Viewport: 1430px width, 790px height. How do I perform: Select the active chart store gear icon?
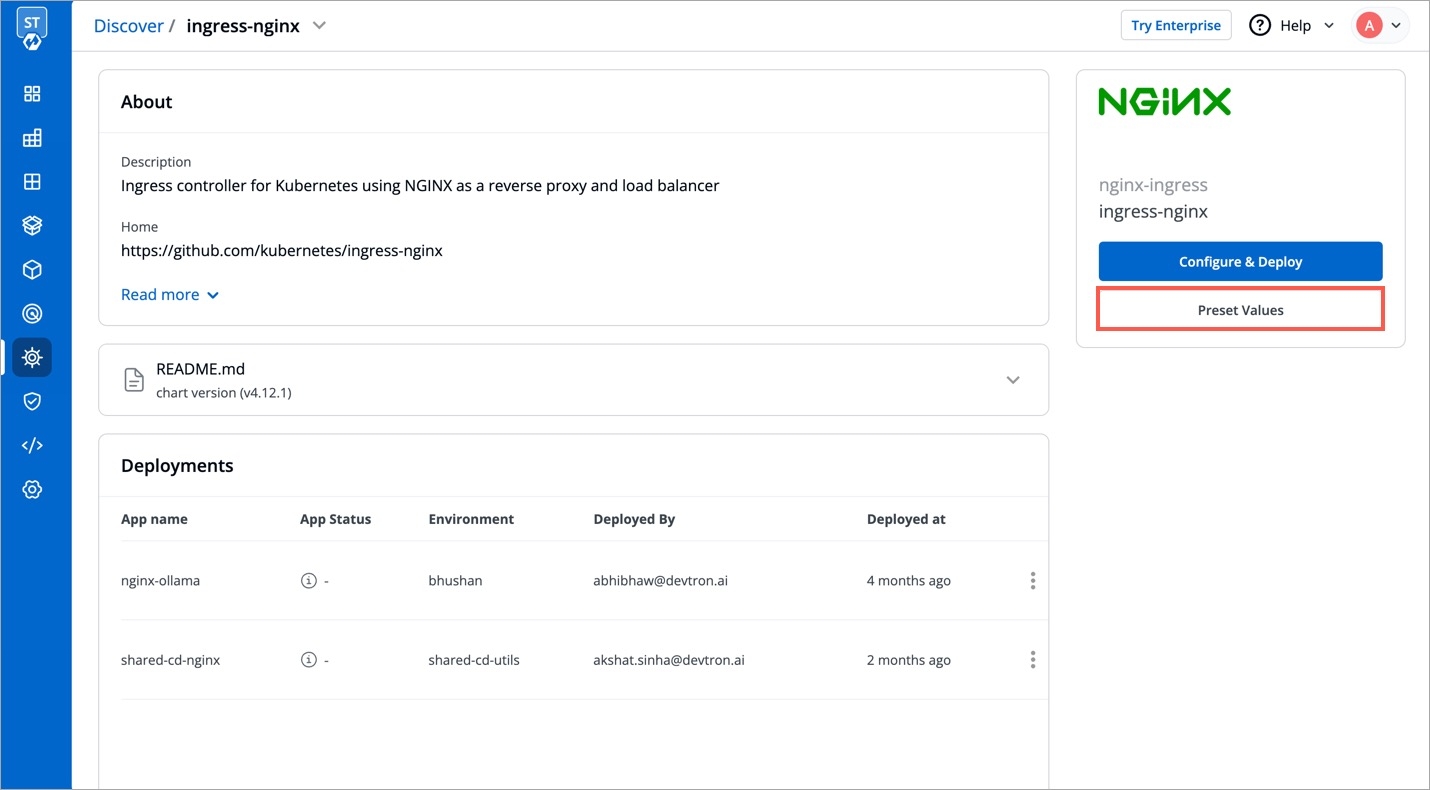(32, 357)
